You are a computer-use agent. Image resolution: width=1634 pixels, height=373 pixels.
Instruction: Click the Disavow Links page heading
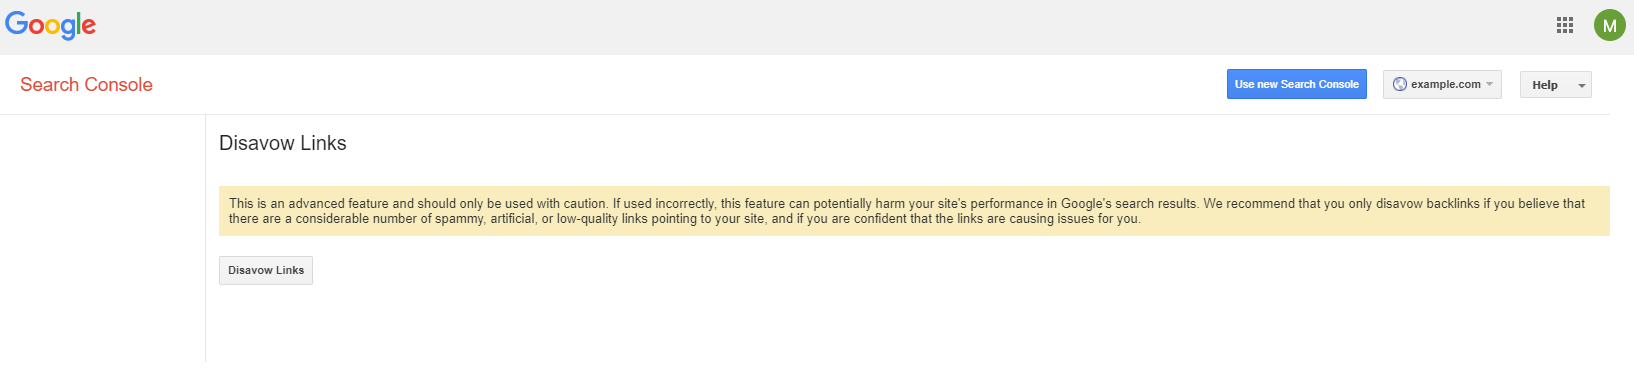(x=283, y=143)
